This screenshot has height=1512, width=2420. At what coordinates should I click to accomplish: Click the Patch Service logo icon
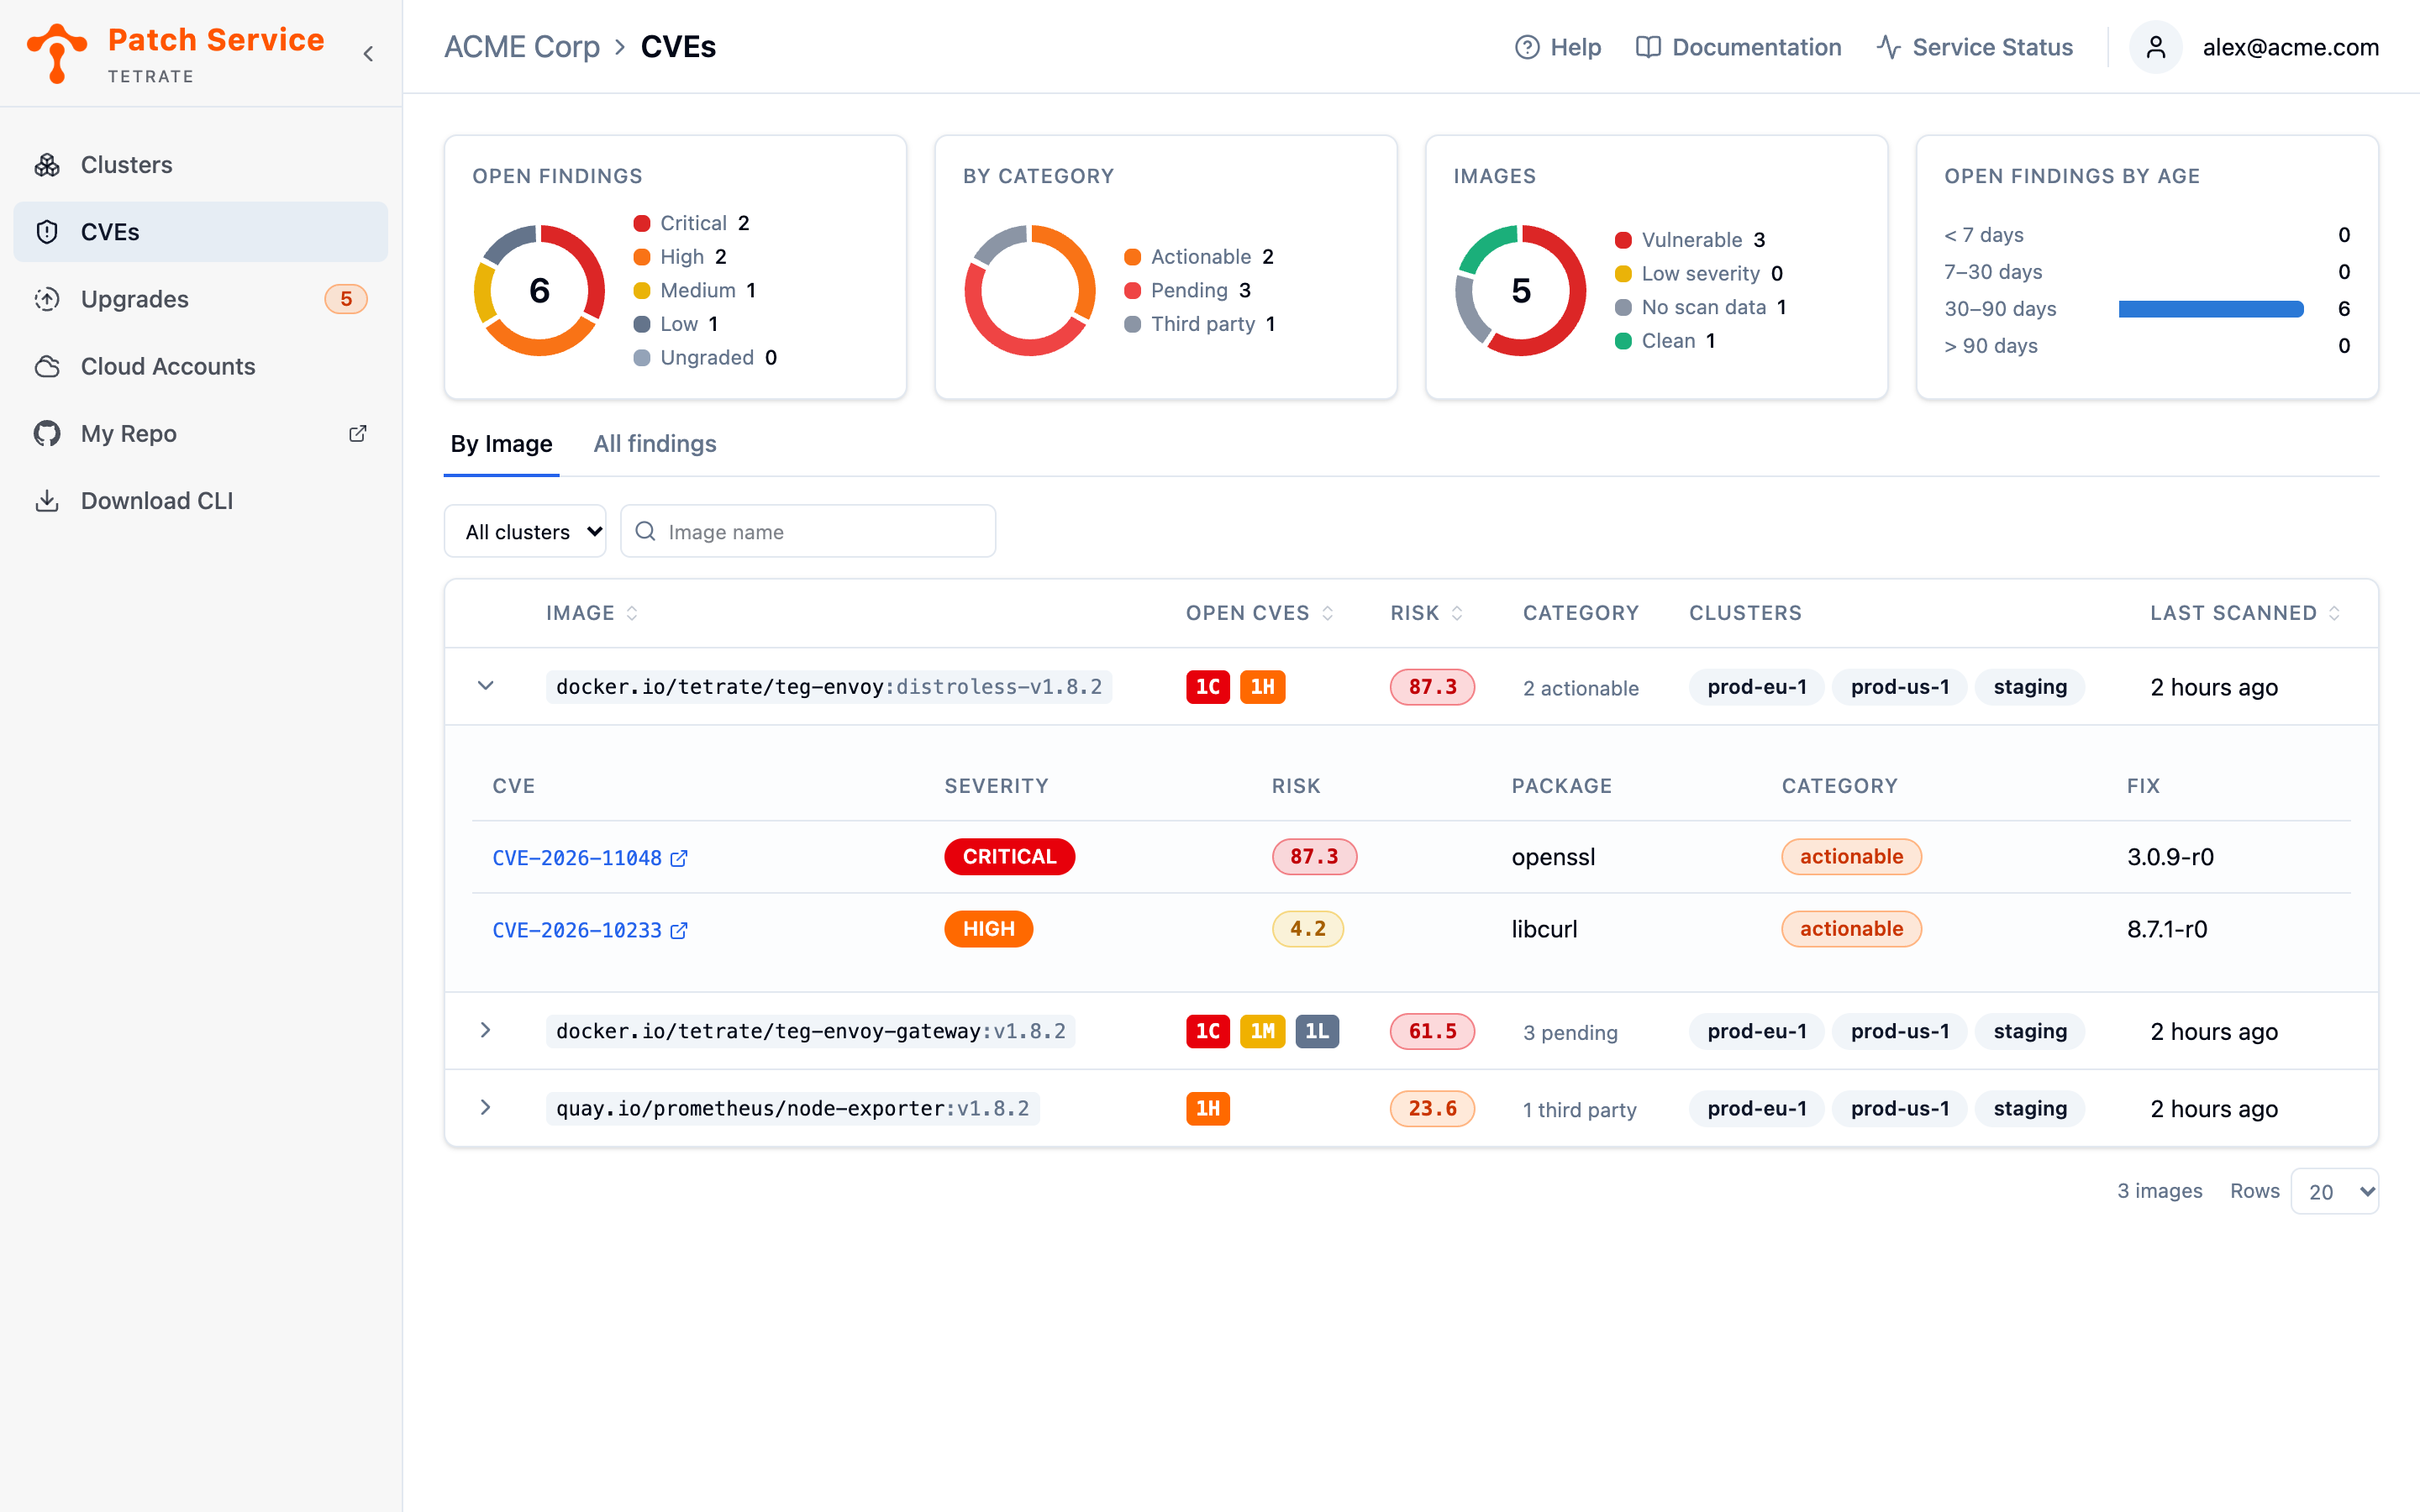coord(57,52)
